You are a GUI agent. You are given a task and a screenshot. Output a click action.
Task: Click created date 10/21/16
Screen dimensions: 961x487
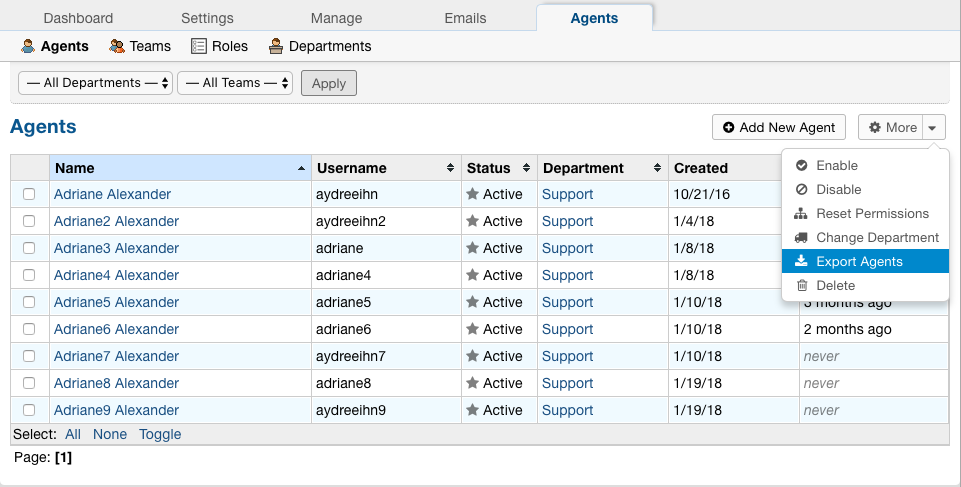point(701,194)
